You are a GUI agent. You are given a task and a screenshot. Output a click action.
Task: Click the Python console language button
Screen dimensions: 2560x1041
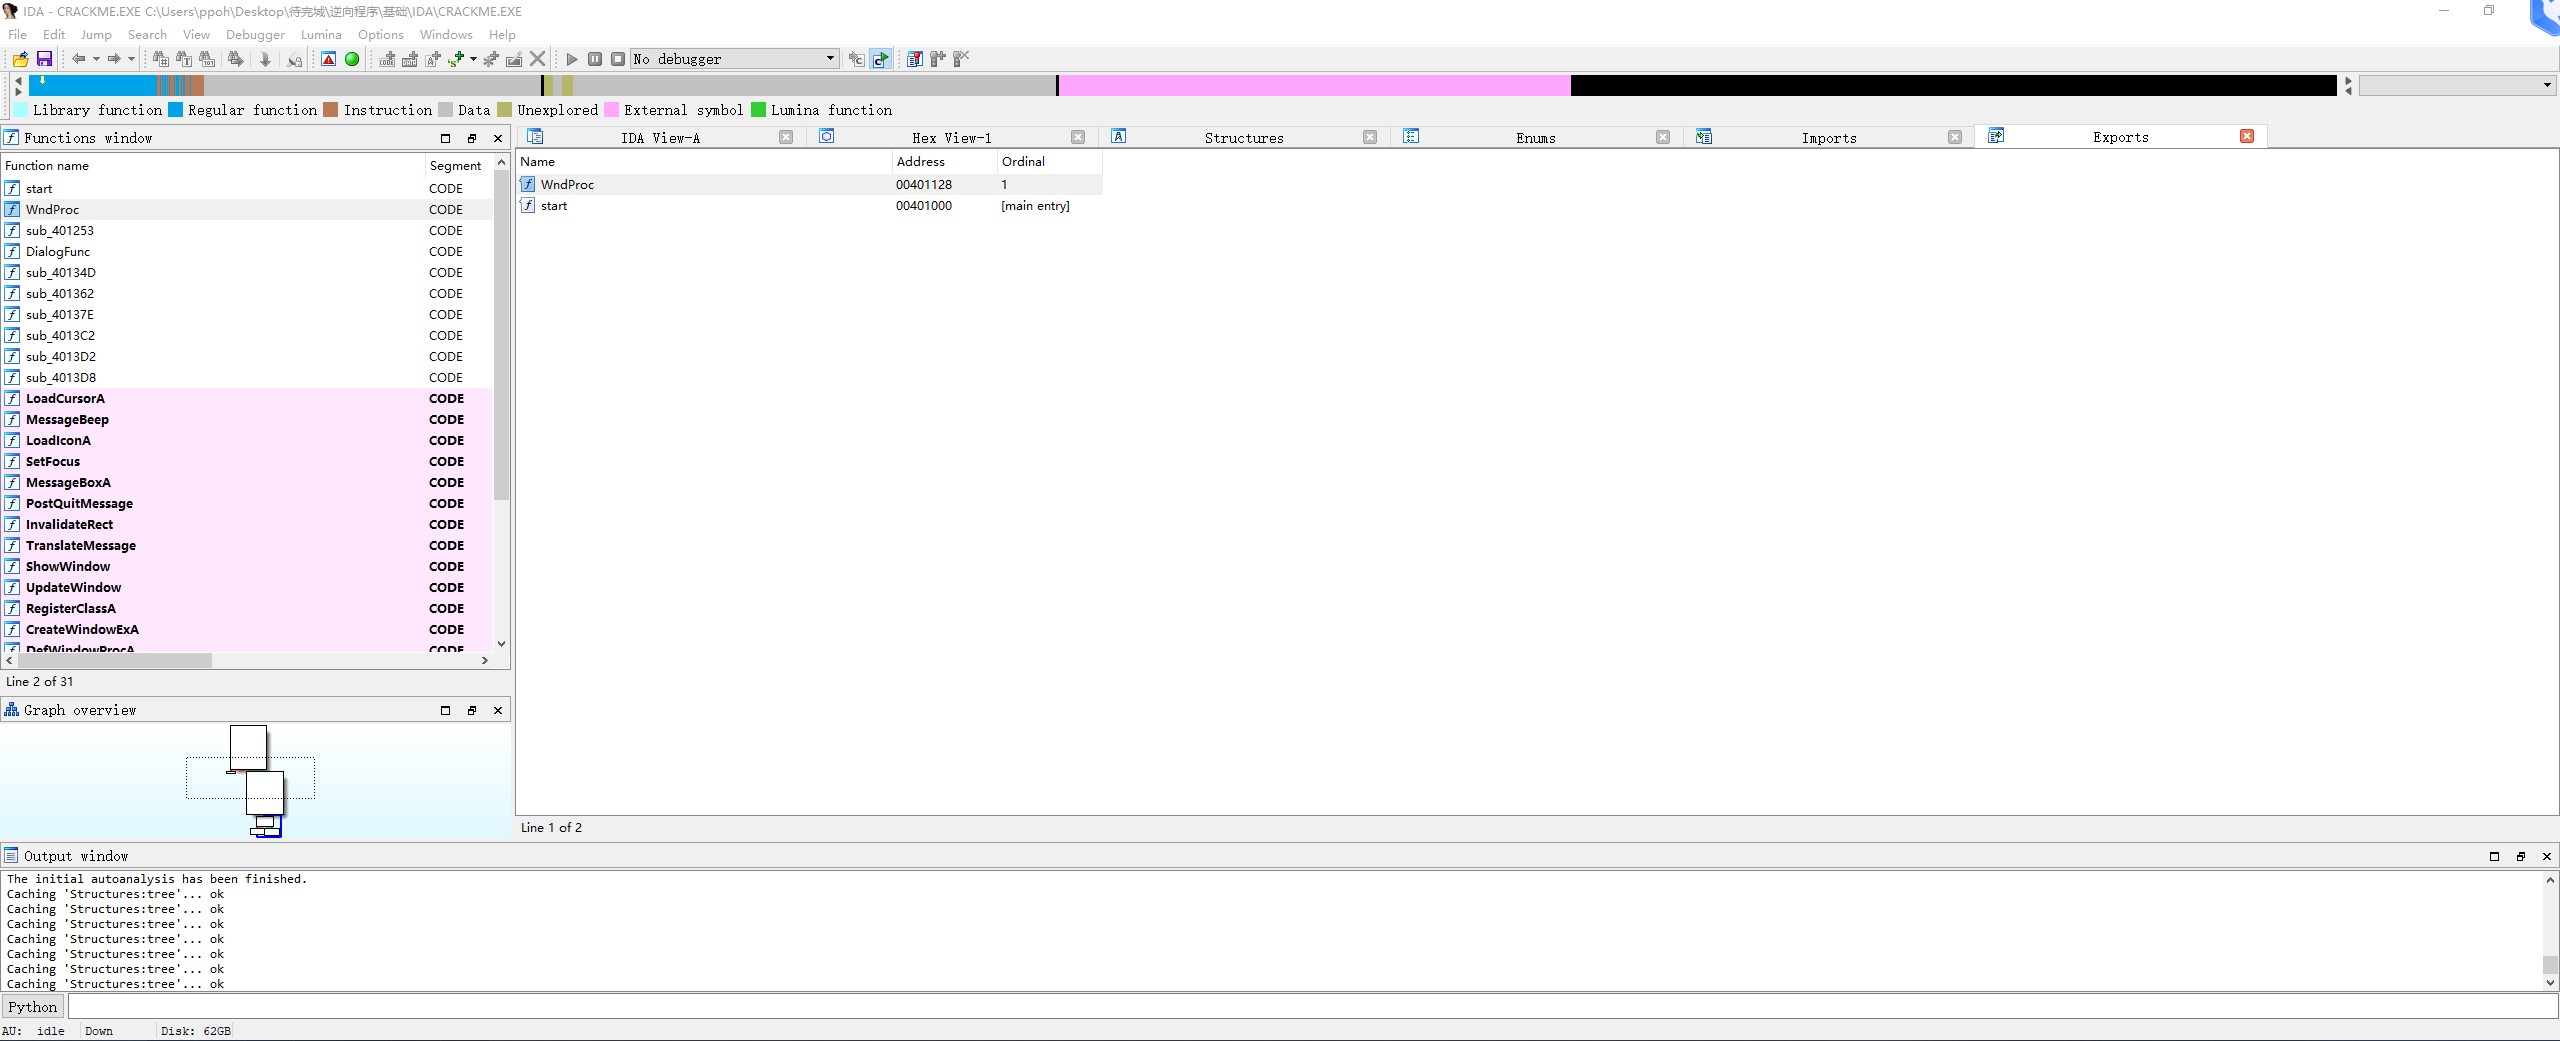pos(33,1007)
